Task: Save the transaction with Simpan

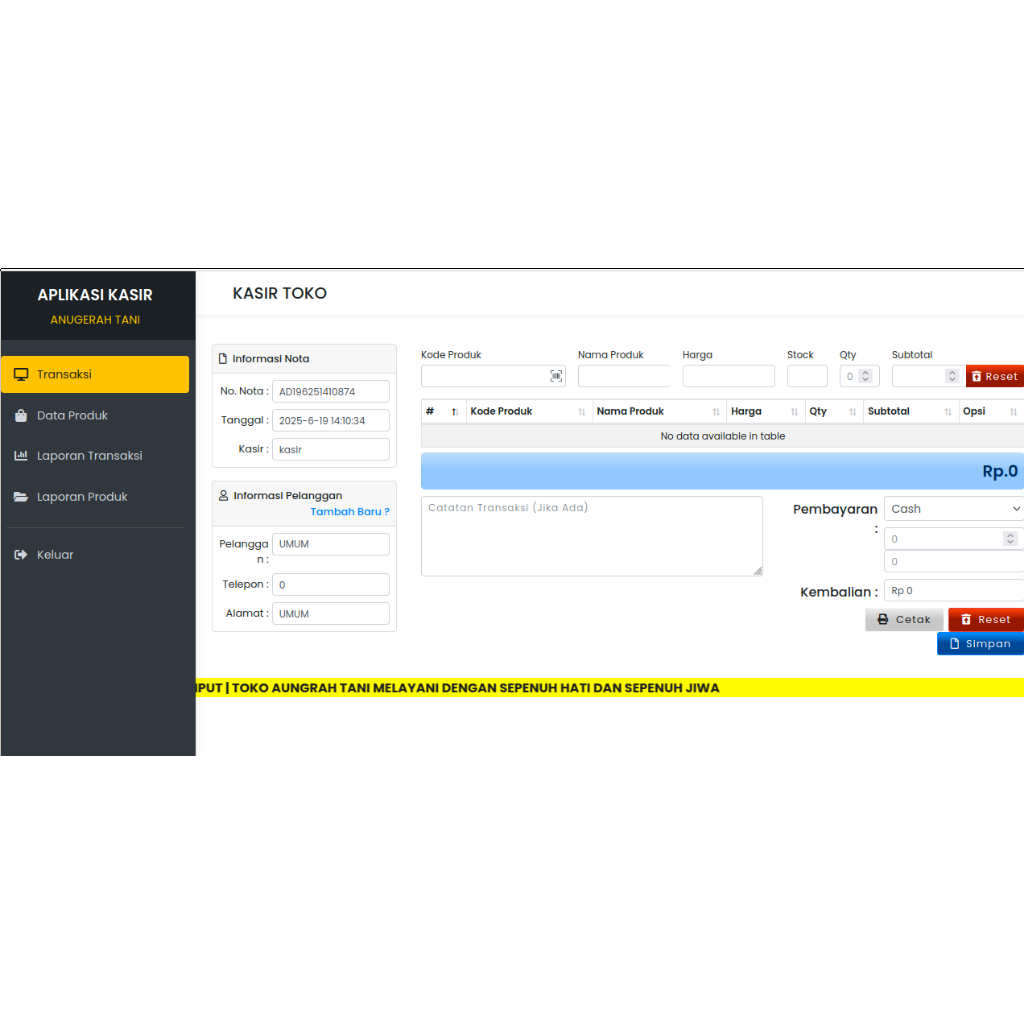Action: (x=980, y=644)
